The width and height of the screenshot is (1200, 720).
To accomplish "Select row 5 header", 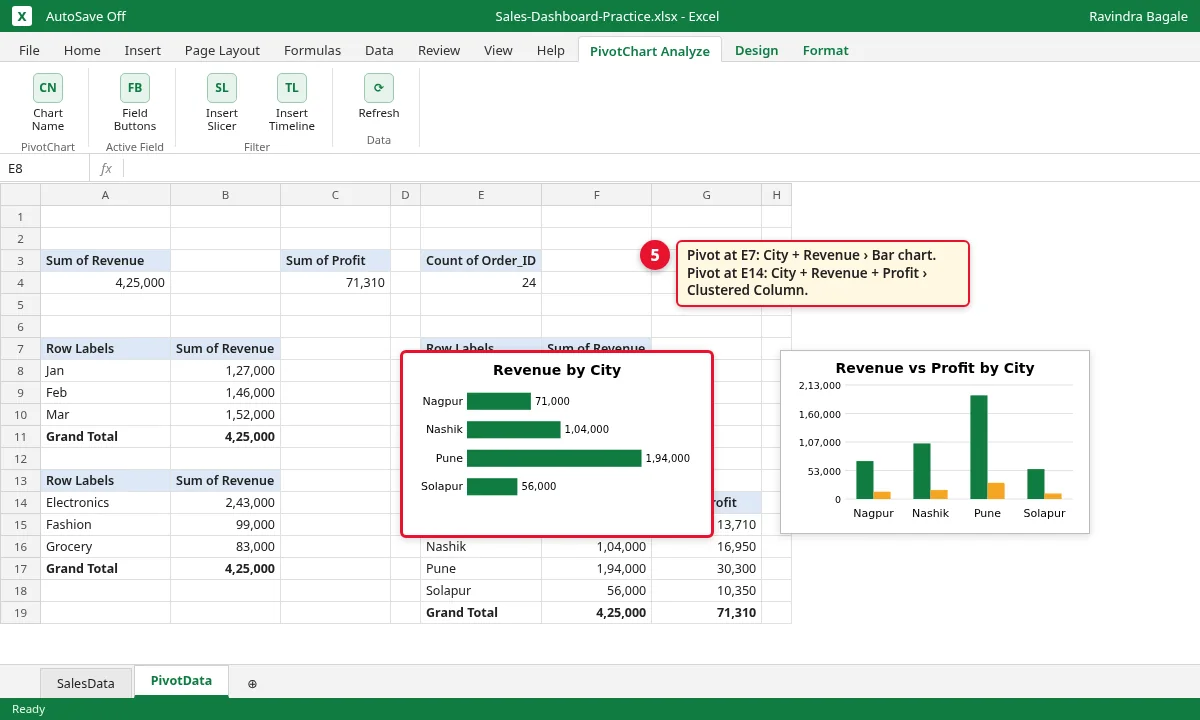I will click(20, 305).
